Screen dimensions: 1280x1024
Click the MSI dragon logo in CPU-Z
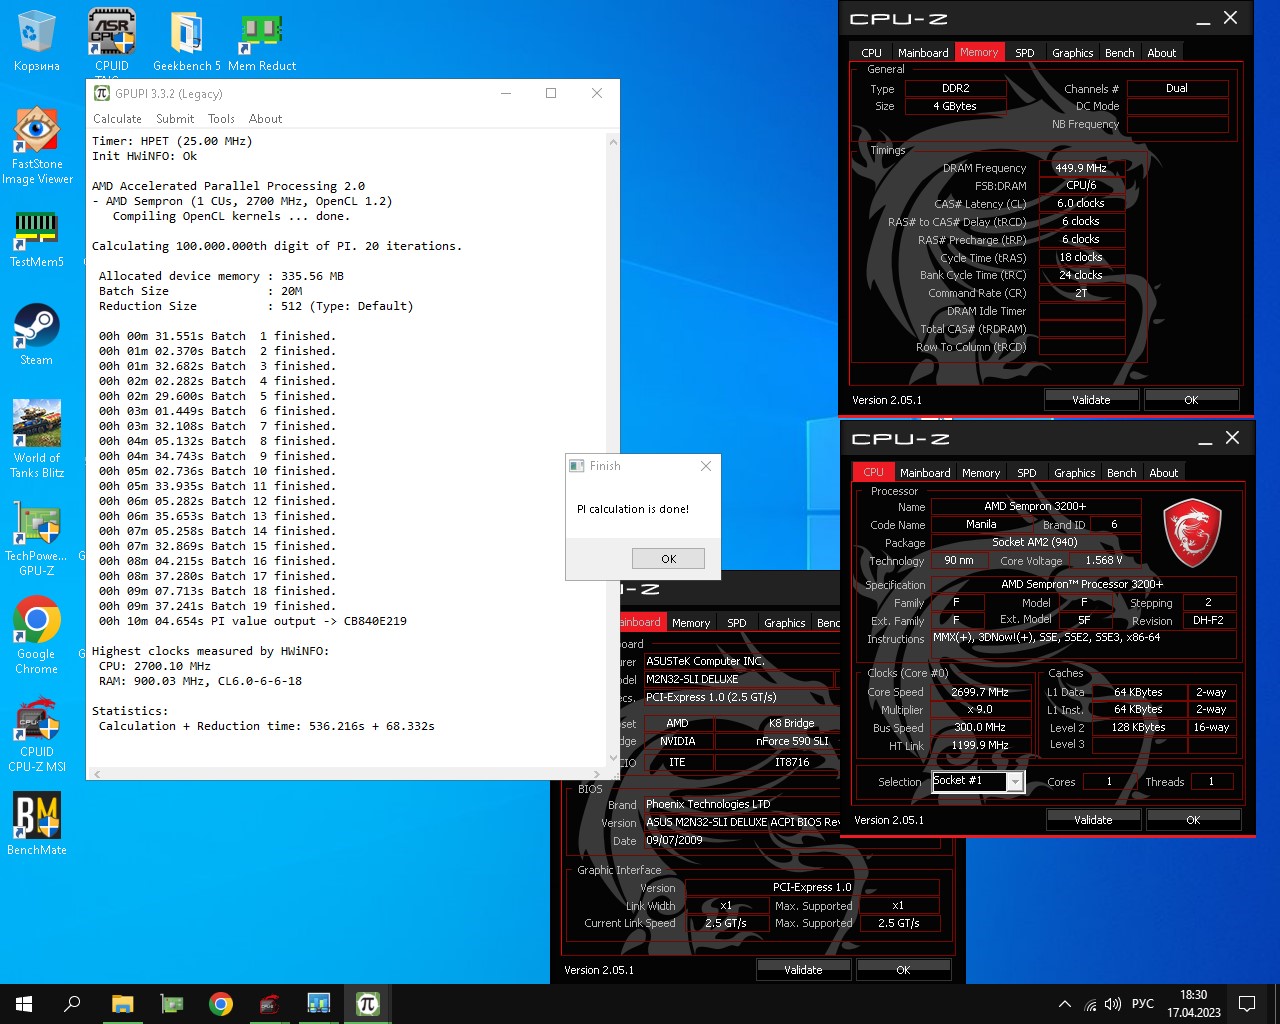[x=1193, y=534]
